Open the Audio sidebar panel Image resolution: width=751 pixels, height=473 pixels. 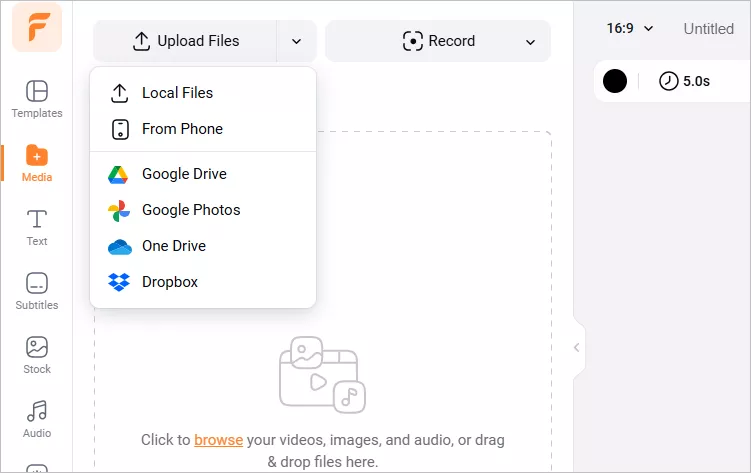[x=37, y=419]
